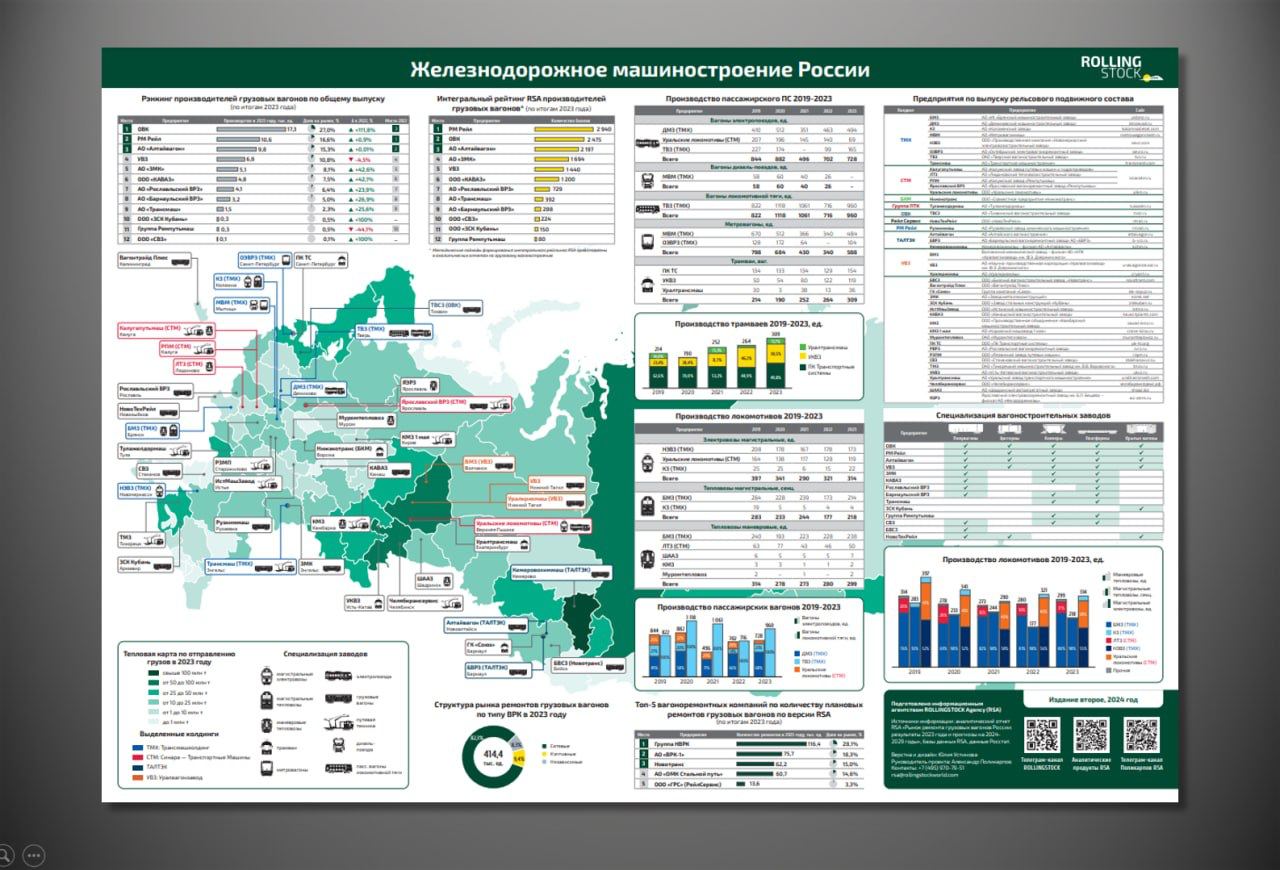Click the freight wagons icon in legend

[x=337, y=698]
